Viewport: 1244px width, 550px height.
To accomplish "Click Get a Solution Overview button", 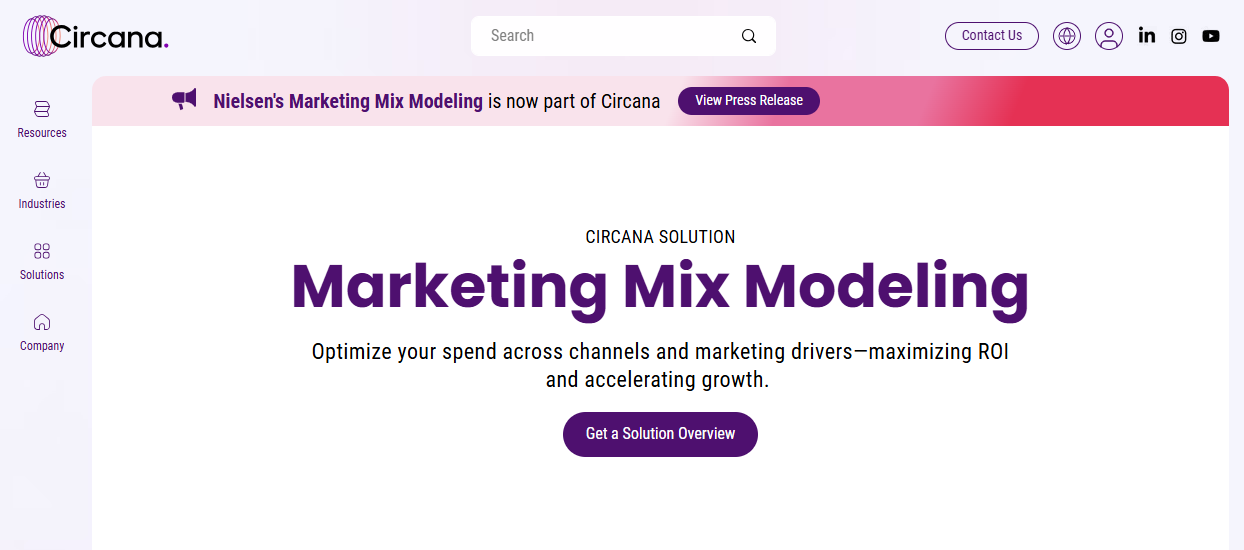I will coord(660,434).
